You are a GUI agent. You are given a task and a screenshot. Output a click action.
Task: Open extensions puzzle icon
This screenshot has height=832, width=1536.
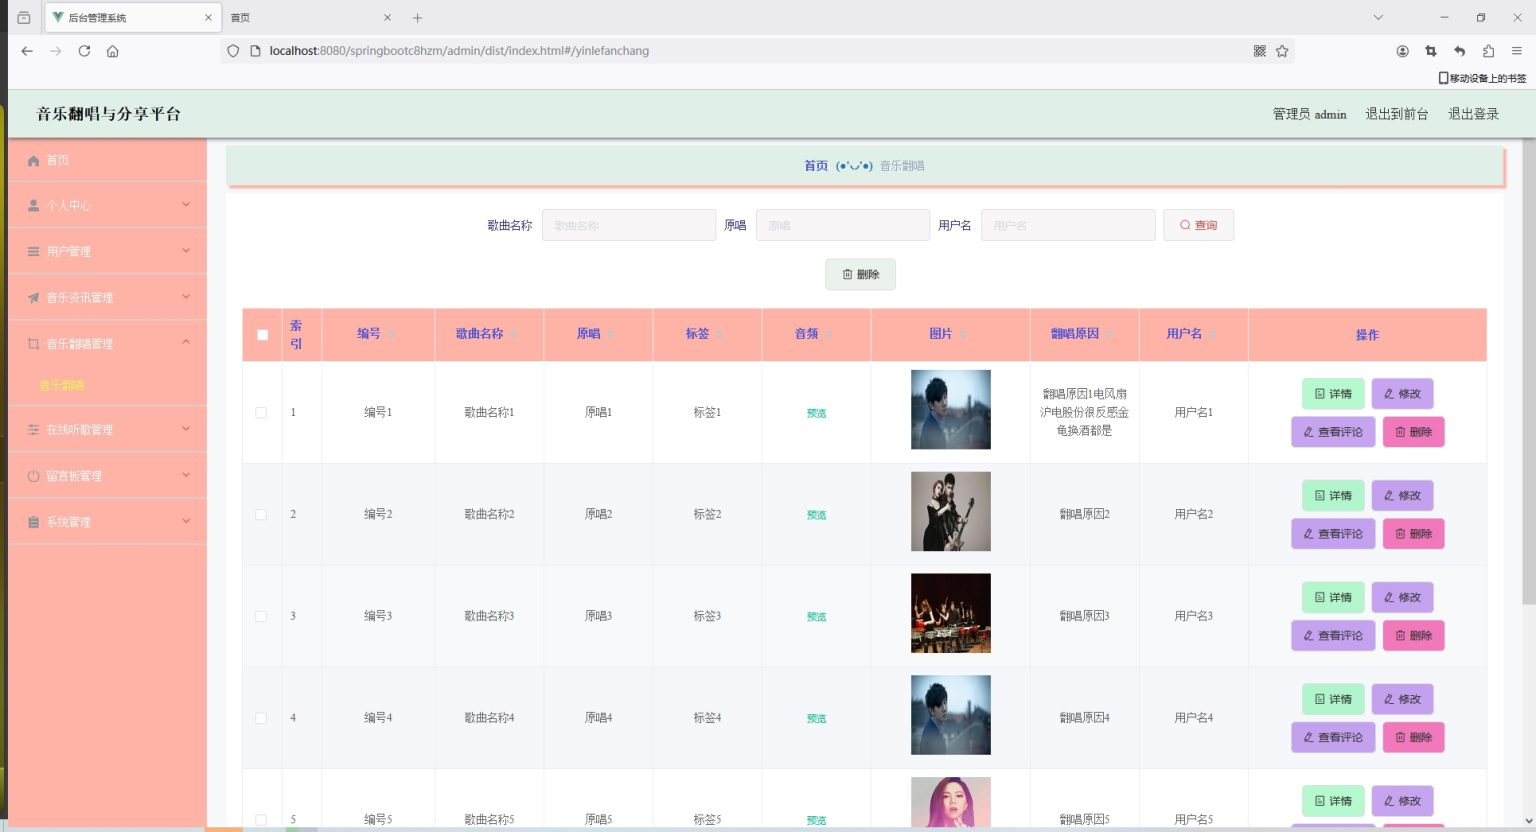tap(1488, 51)
